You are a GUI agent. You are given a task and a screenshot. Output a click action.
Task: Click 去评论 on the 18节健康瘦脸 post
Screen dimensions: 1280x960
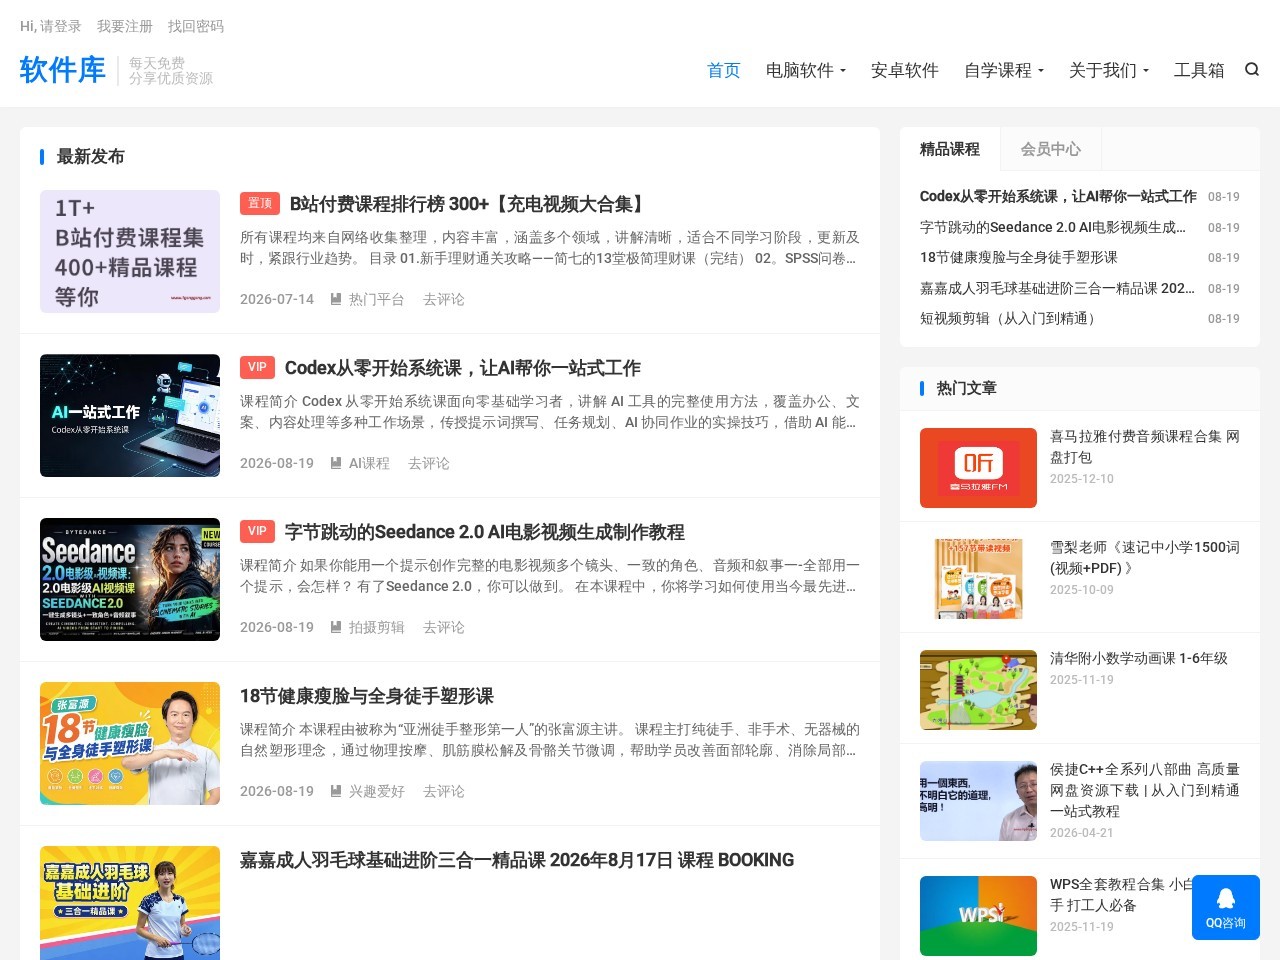click(444, 791)
